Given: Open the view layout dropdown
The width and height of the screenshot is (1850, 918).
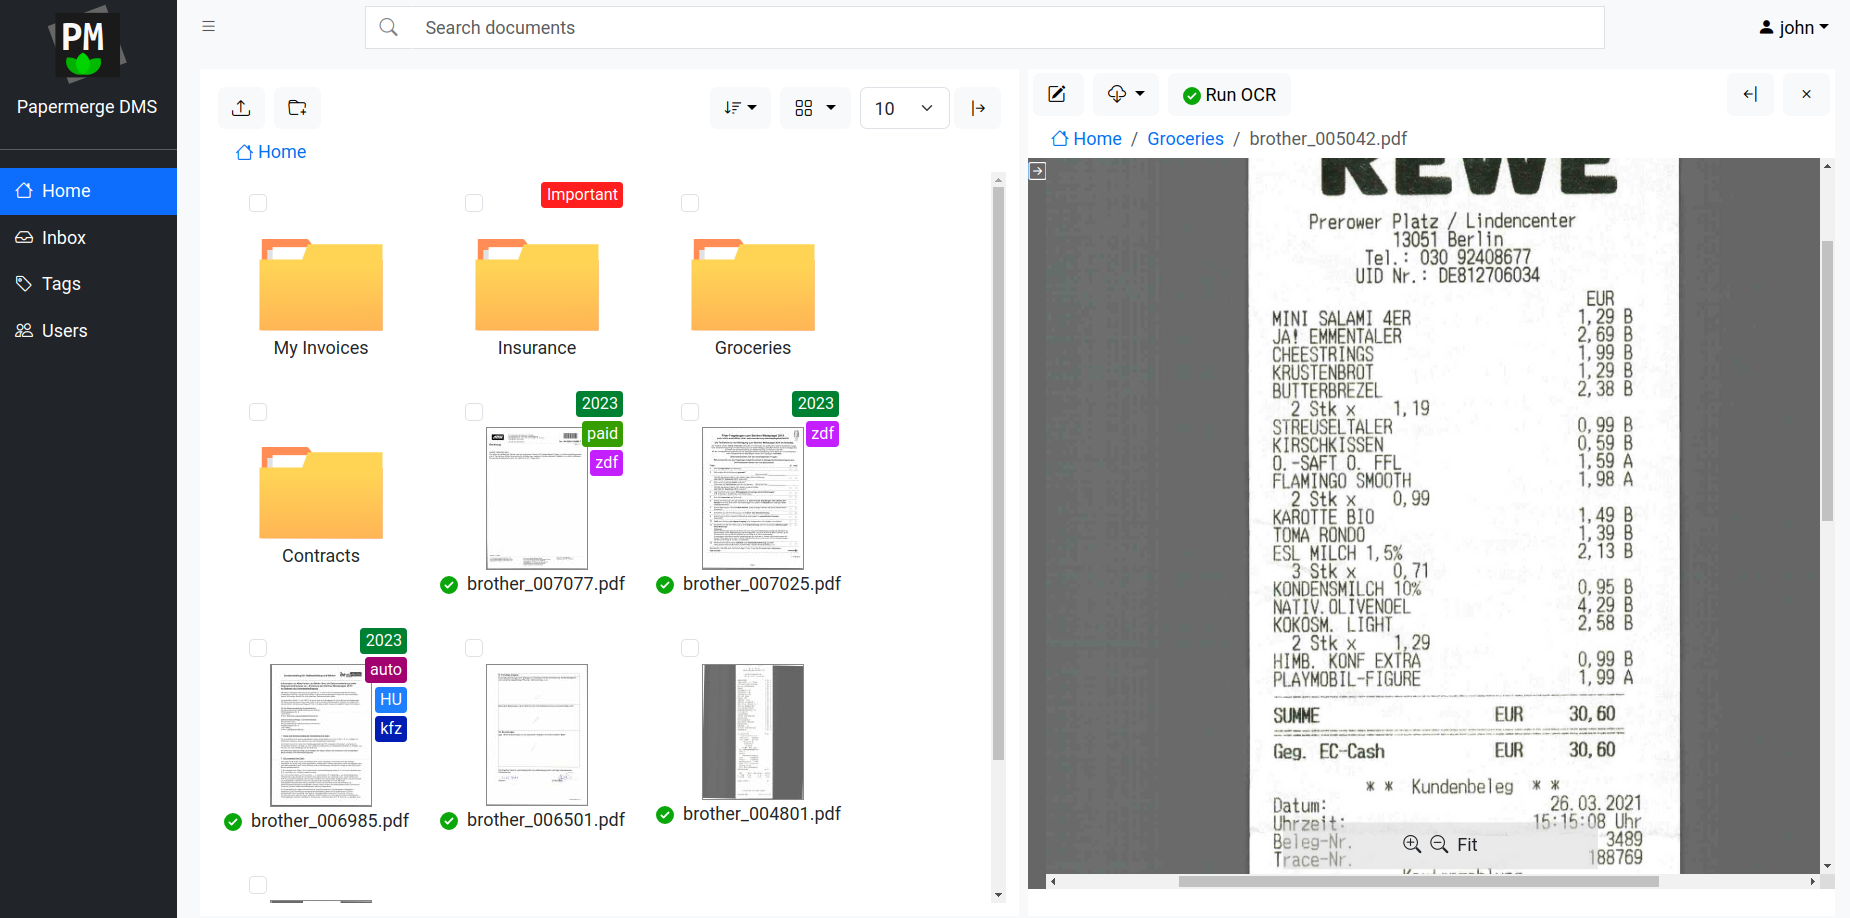Looking at the screenshot, I should (815, 108).
